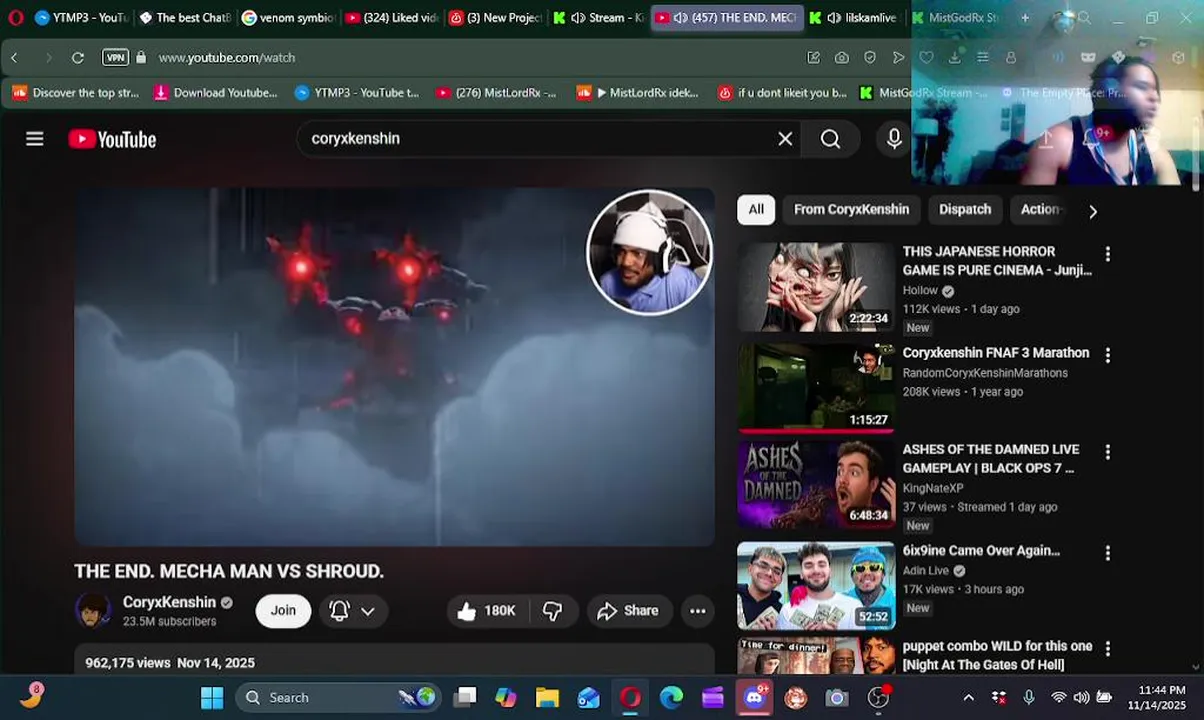Click the circular facecam overlay in video
The height and width of the screenshot is (720, 1204).
(649, 252)
